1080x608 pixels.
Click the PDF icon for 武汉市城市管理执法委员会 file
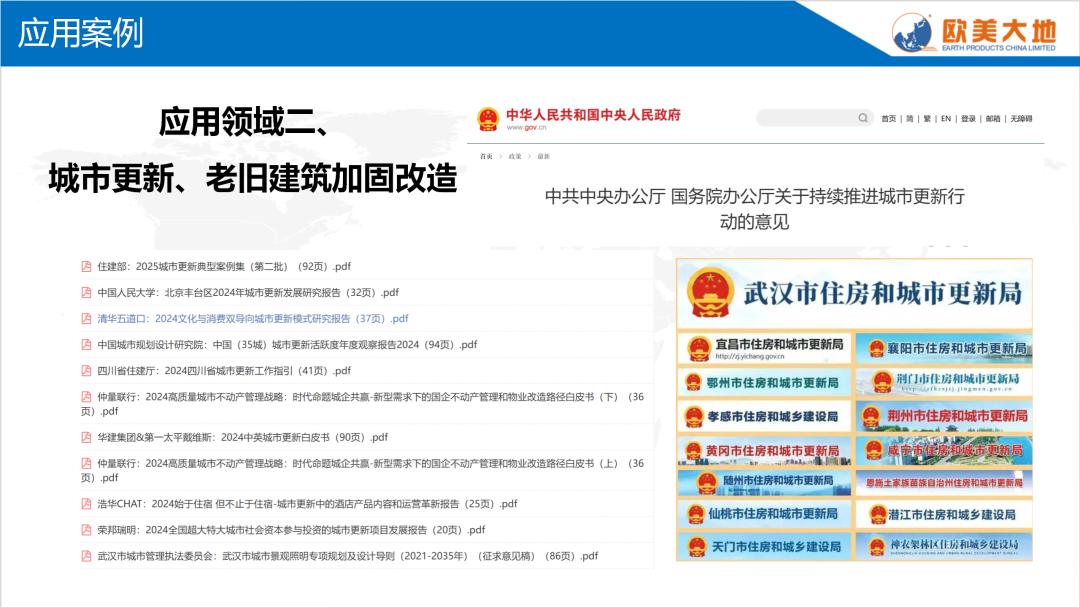tap(87, 556)
